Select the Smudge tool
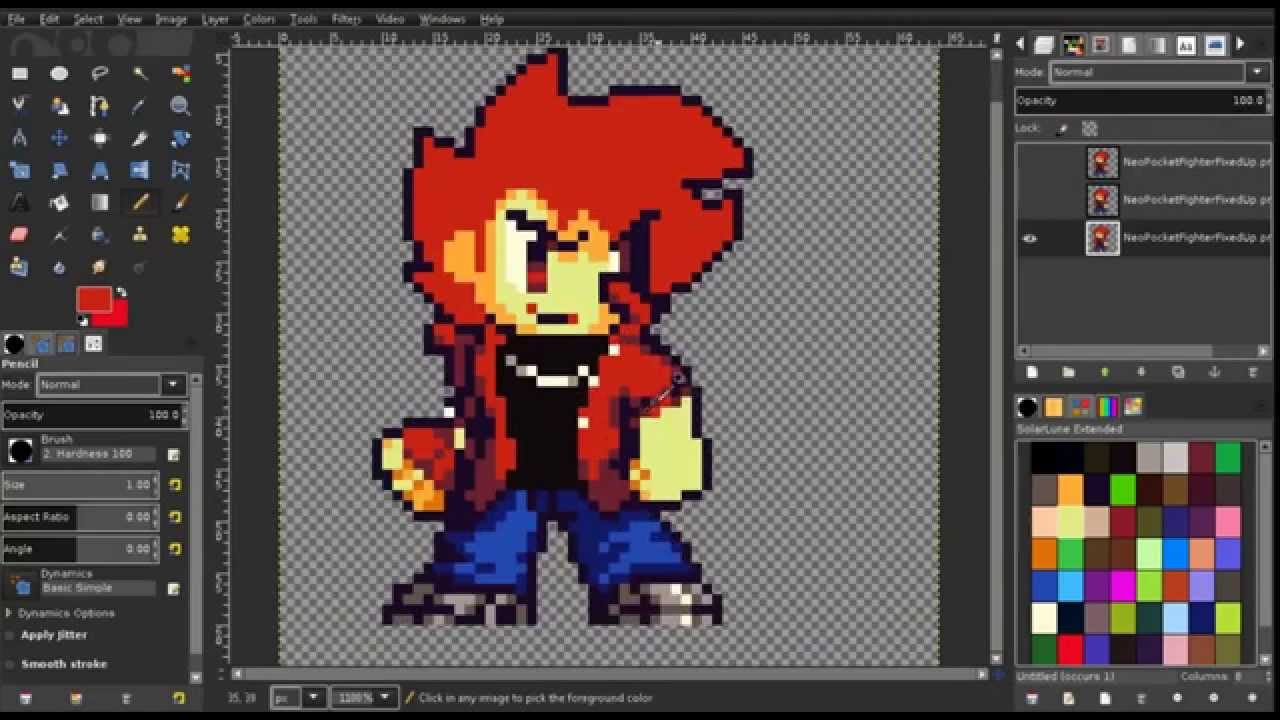Image resolution: width=1280 pixels, height=720 pixels. 100,266
